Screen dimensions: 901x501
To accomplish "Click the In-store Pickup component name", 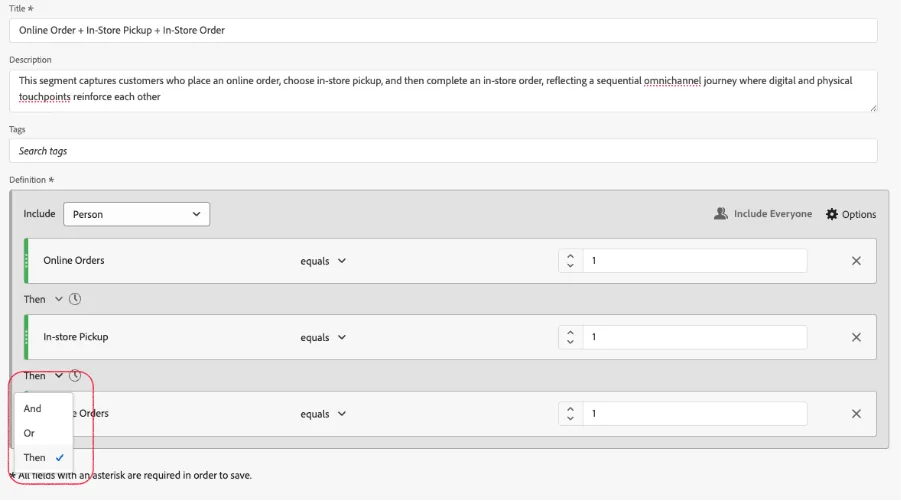I will (x=75, y=337).
